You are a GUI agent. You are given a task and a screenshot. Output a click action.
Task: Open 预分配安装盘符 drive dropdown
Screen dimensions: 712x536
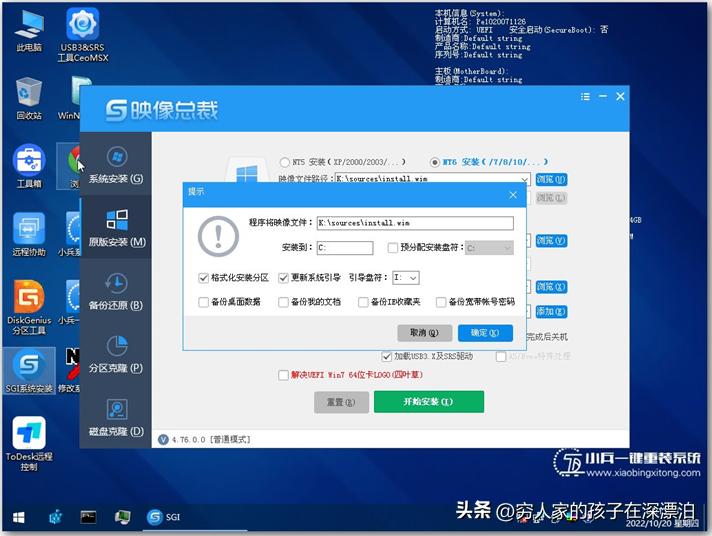point(490,248)
